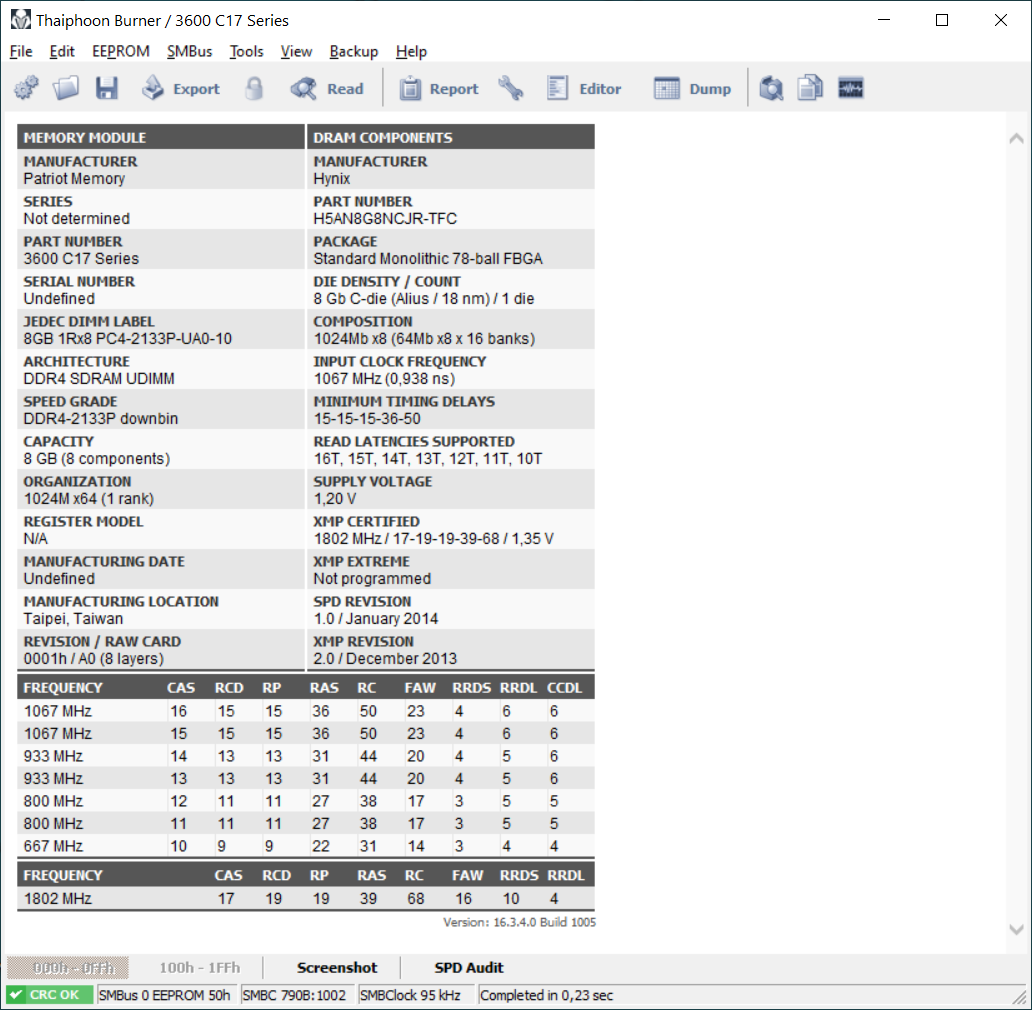Open the SMBus menu
1032x1010 pixels.
[190, 51]
